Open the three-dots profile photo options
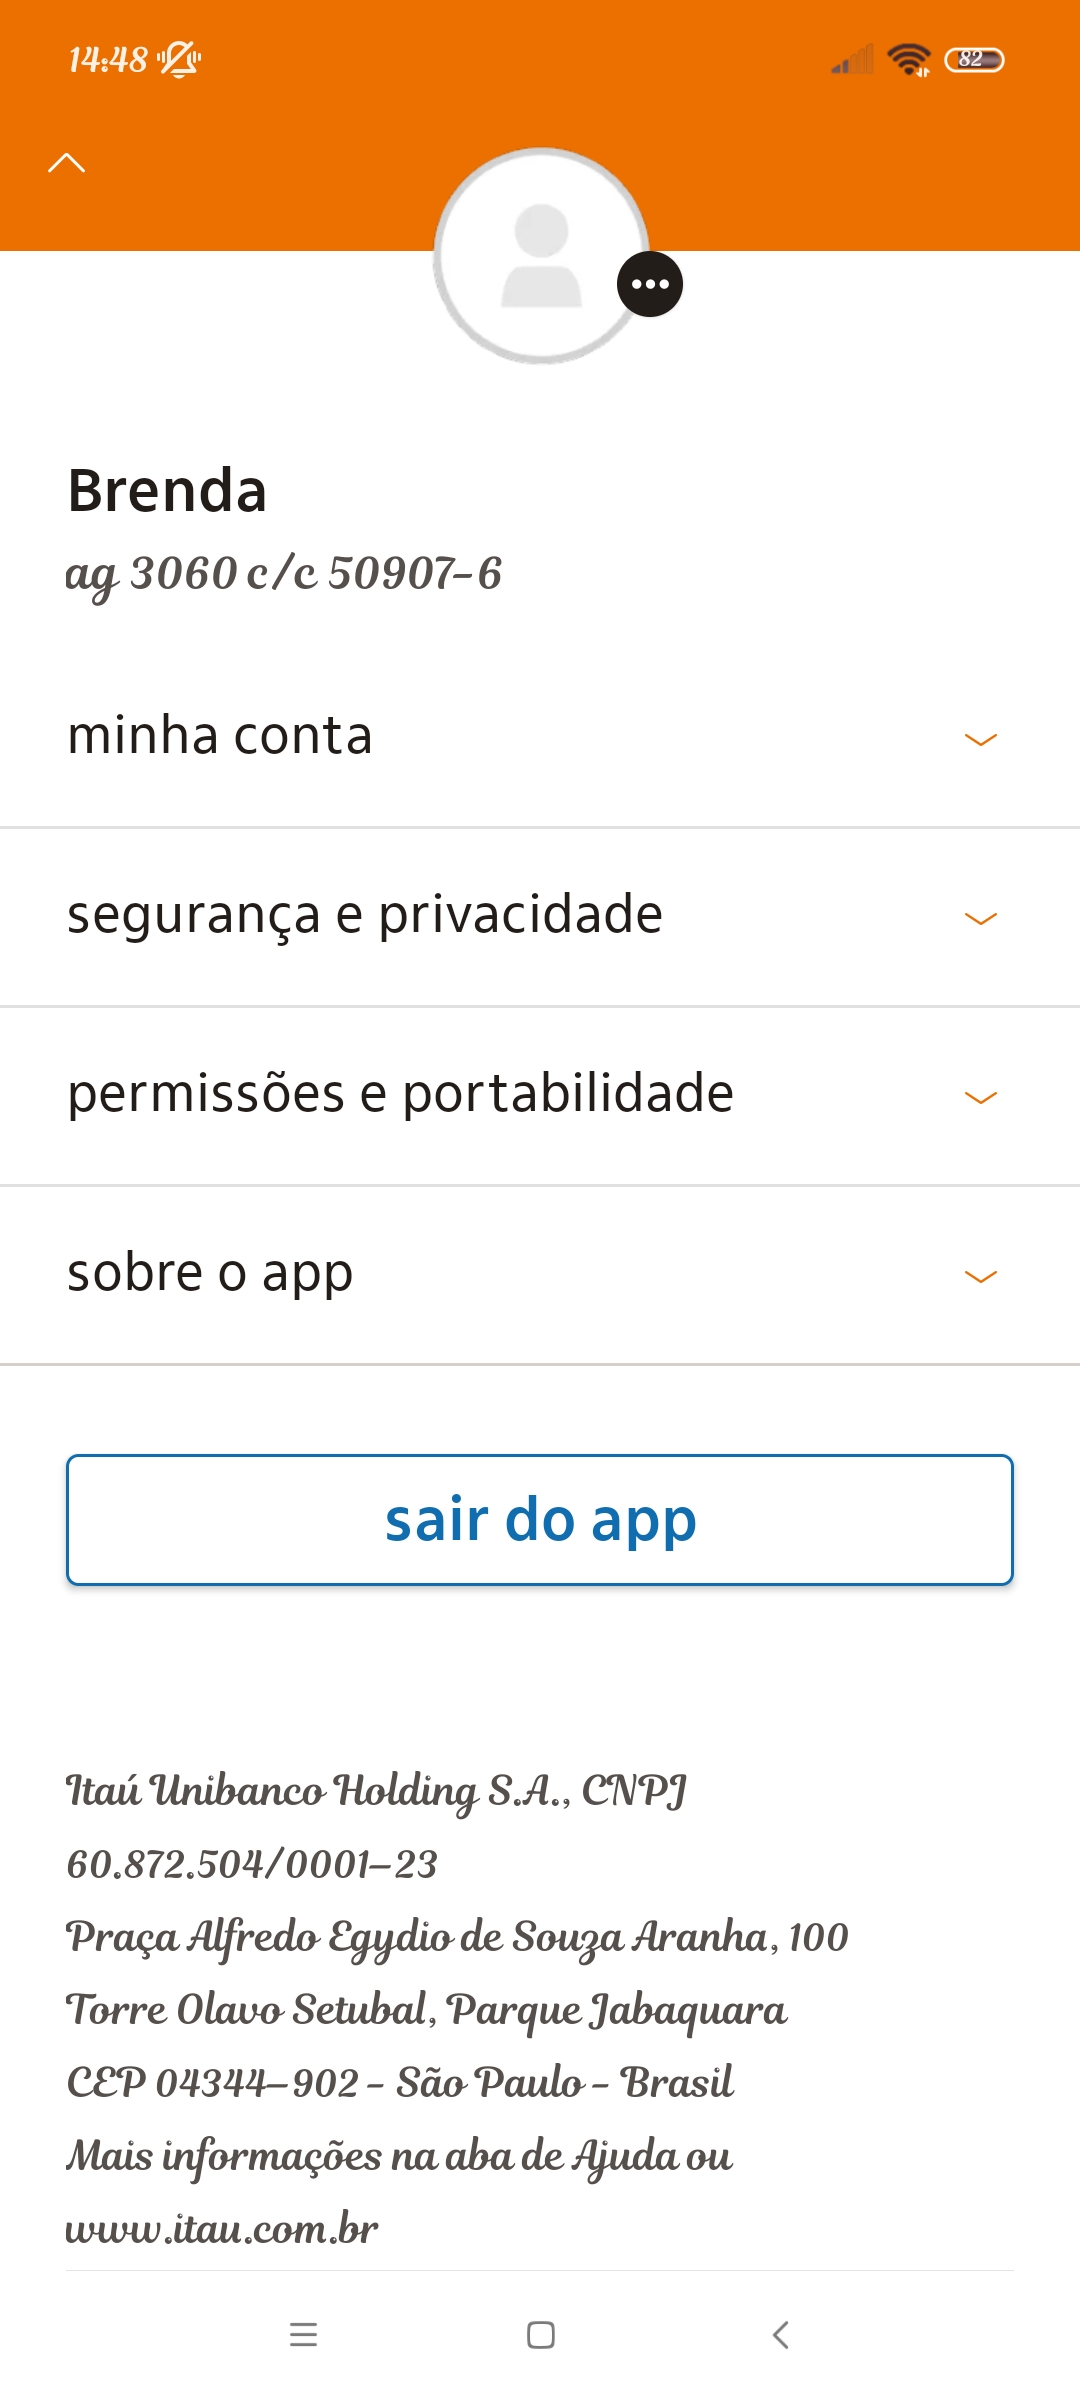The image size is (1080, 2400). 650,285
